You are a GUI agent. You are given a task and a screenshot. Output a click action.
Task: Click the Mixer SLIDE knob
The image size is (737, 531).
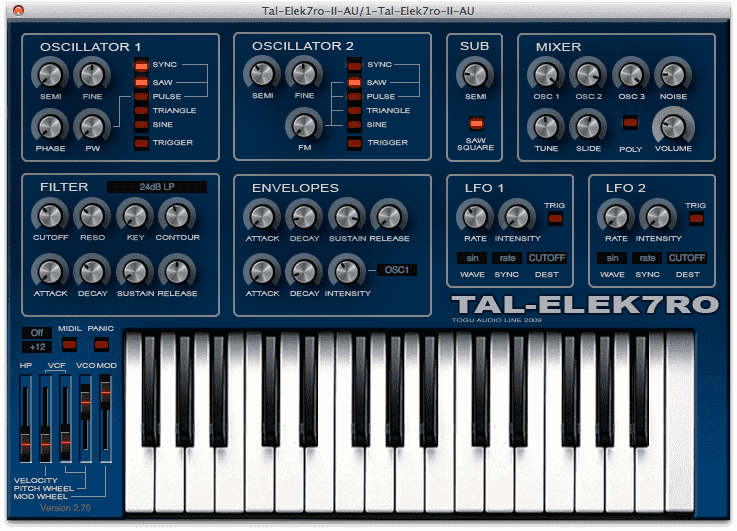[x=588, y=127]
